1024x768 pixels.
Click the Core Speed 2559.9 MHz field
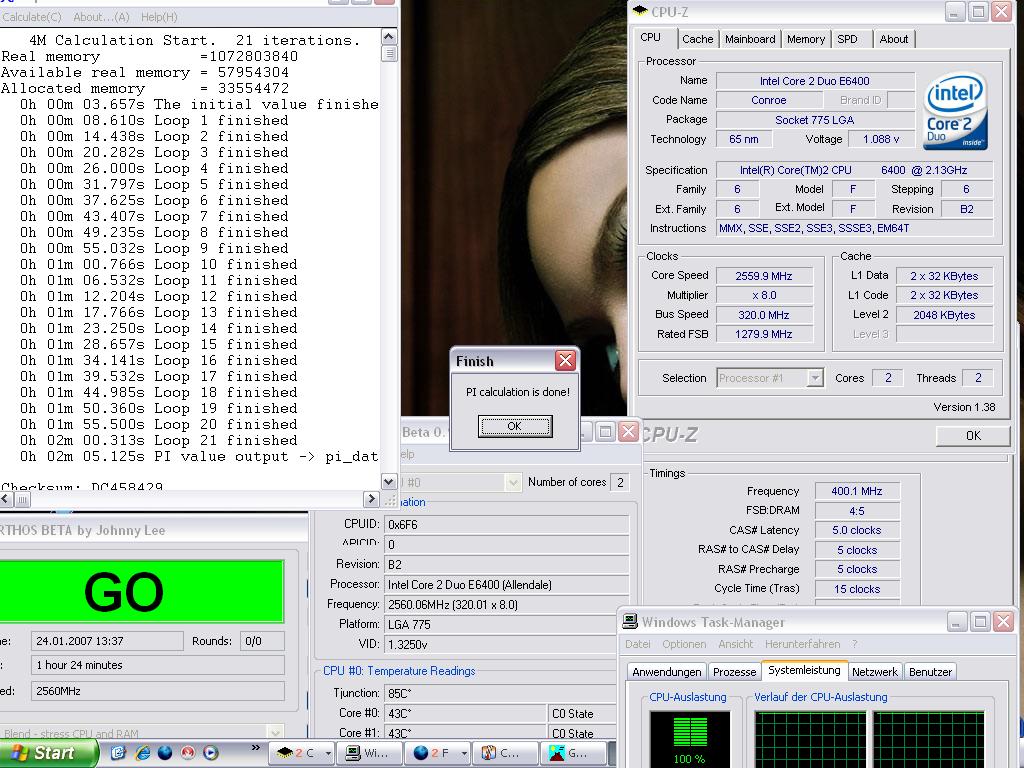[x=764, y=276]
